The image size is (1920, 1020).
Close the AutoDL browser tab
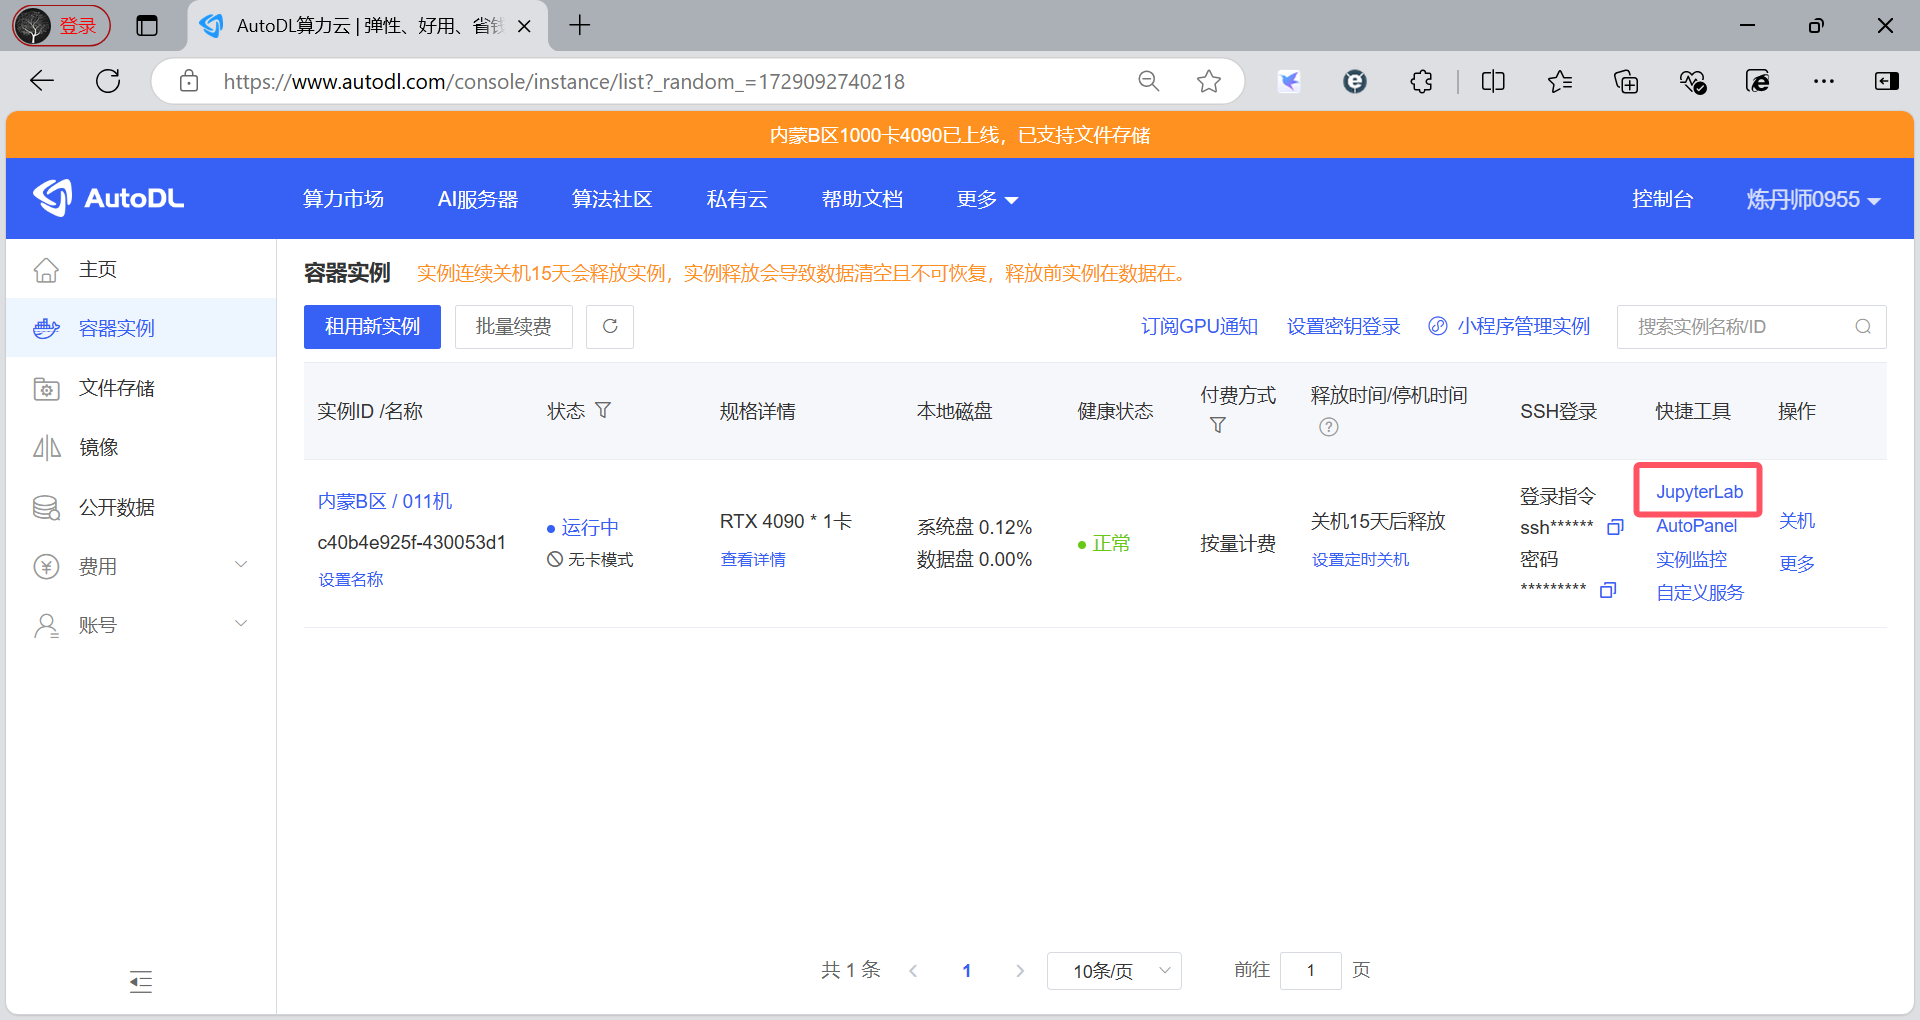pos(524,27)
